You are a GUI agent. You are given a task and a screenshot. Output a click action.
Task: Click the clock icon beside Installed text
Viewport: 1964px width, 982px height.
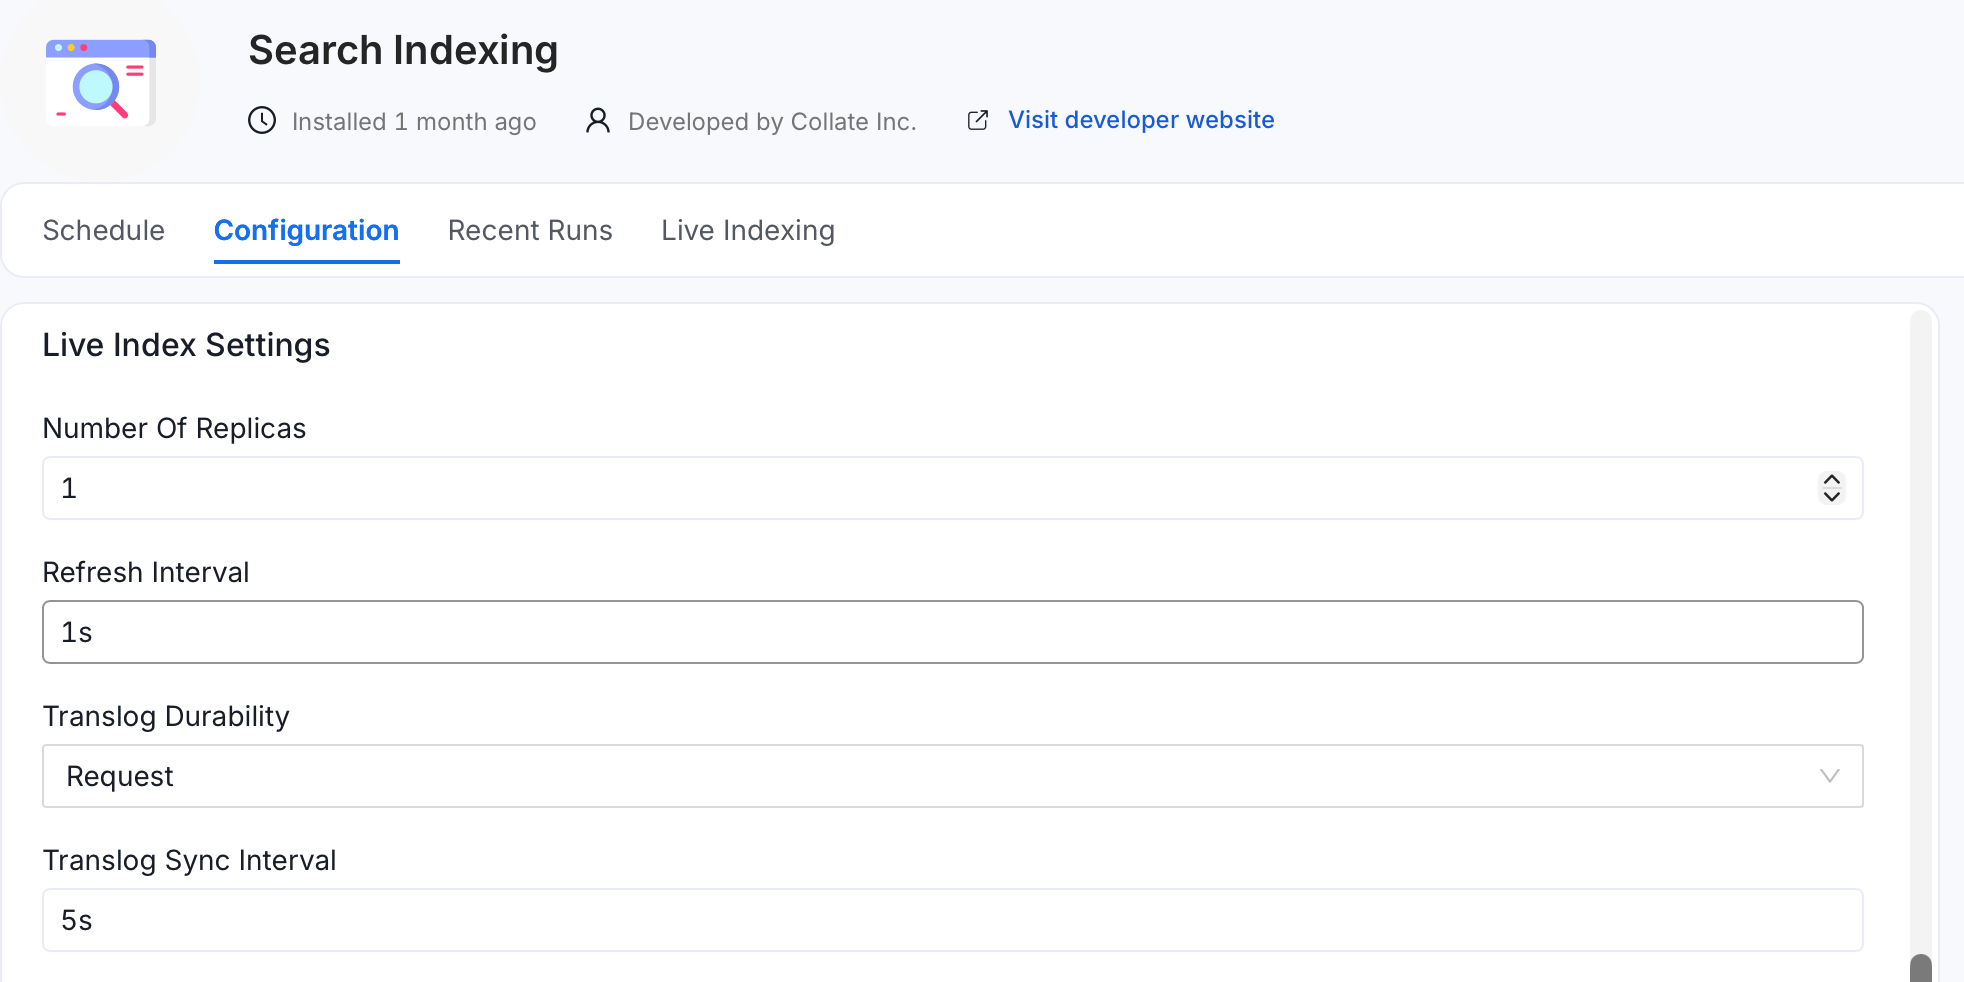(x=262, y=121)
